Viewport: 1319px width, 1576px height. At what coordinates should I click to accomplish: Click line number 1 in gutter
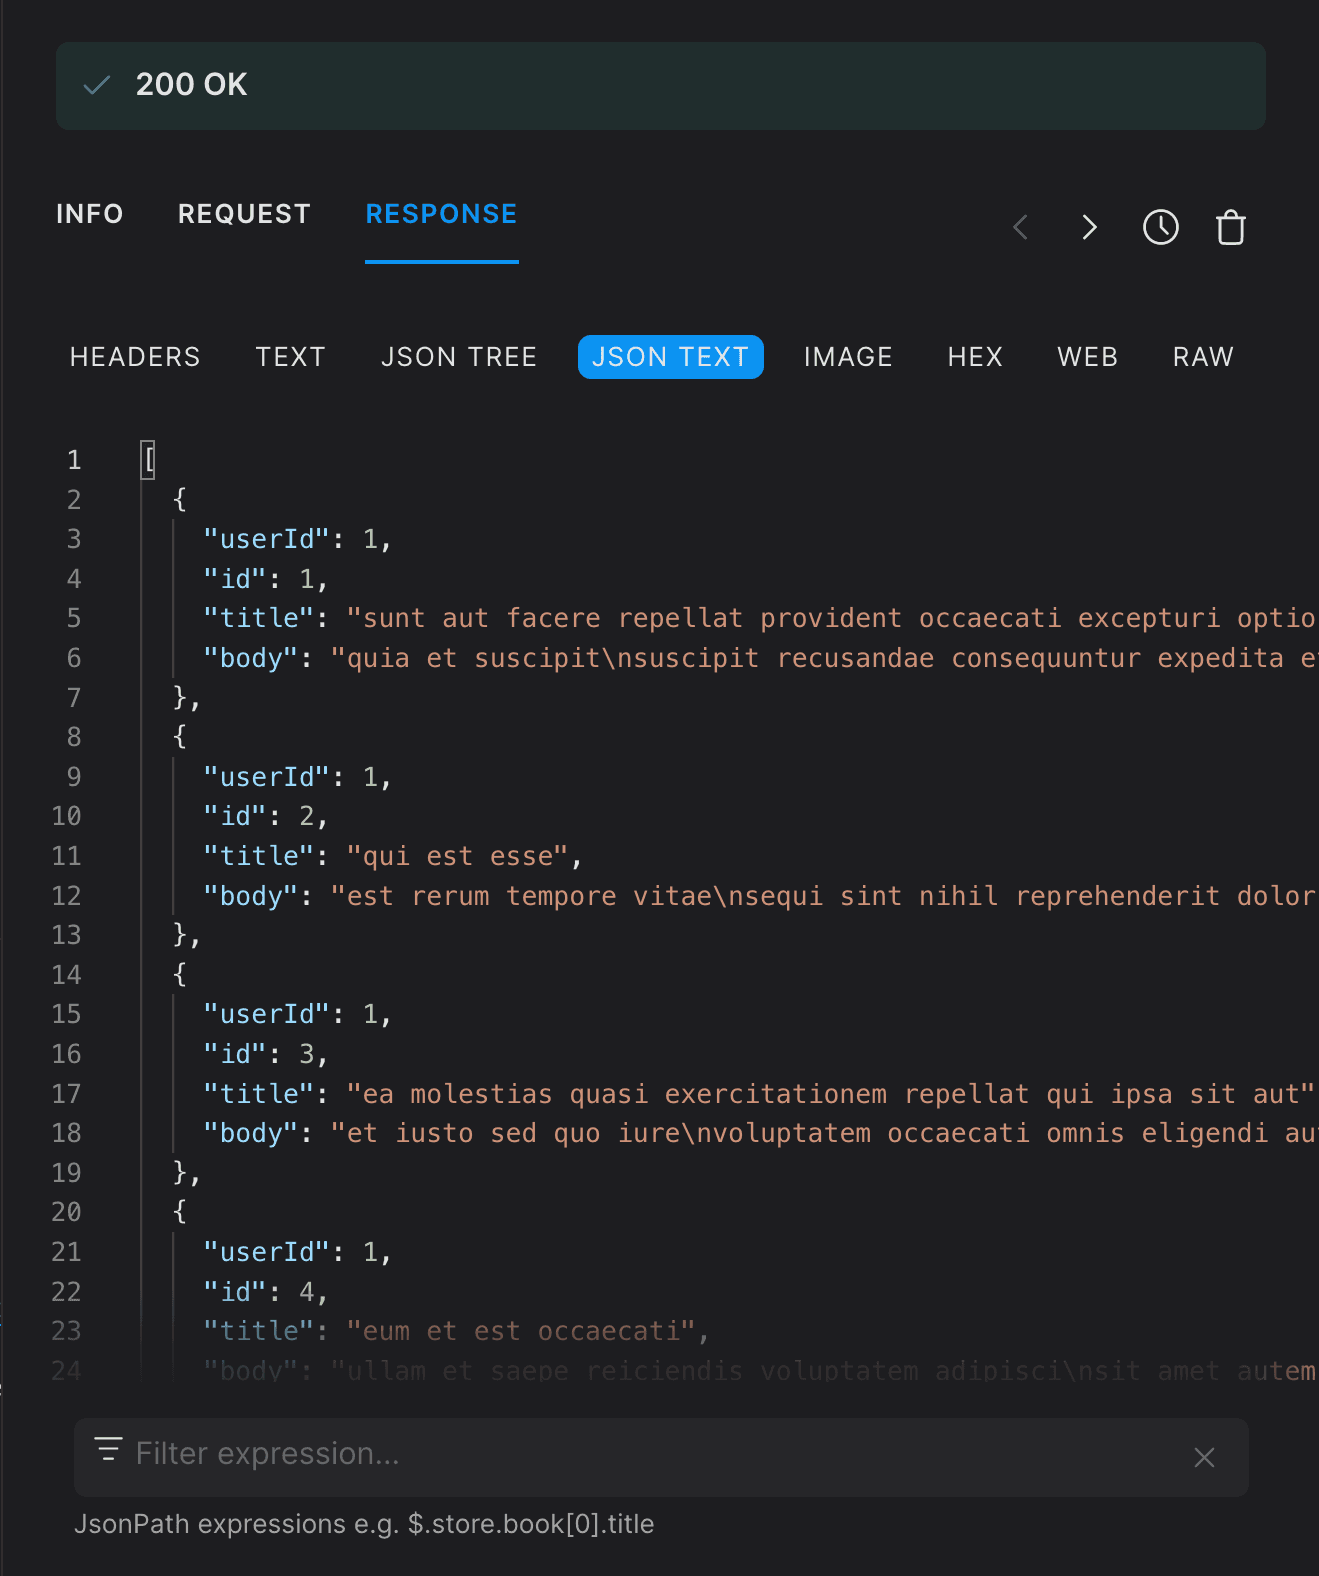point(74,460)
